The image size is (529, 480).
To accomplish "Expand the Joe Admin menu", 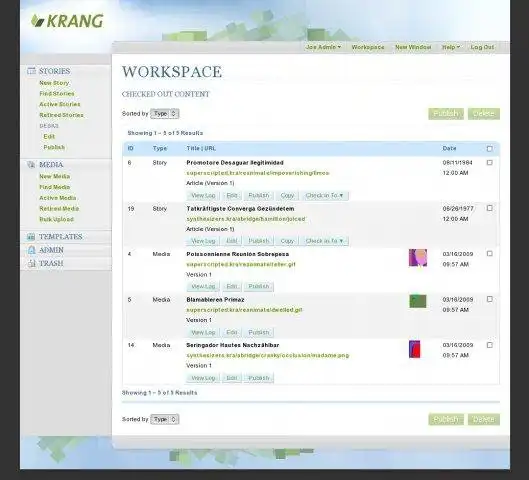I will [323, 47].
